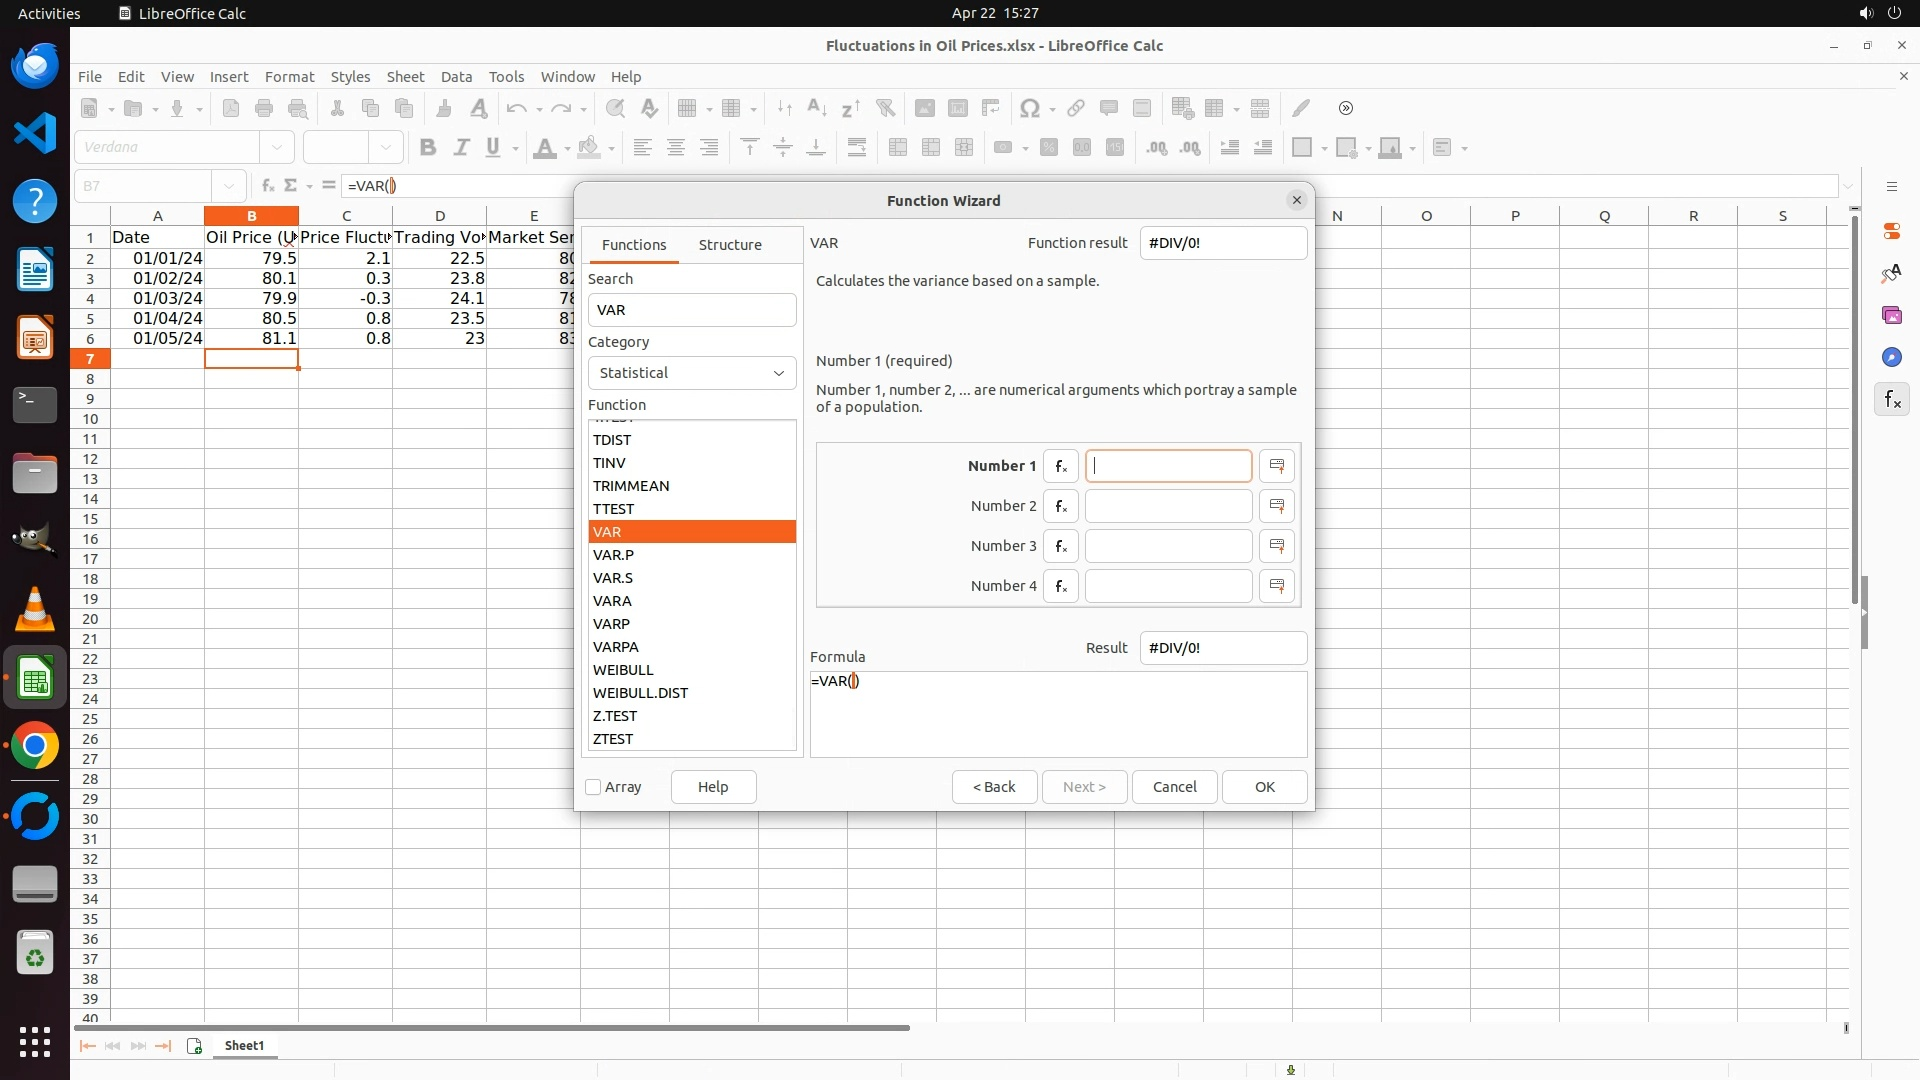The width and height of the screenshot is (1920, 1080).
Task: Switch to the Structure tab
Action: (x=730, y=245)
